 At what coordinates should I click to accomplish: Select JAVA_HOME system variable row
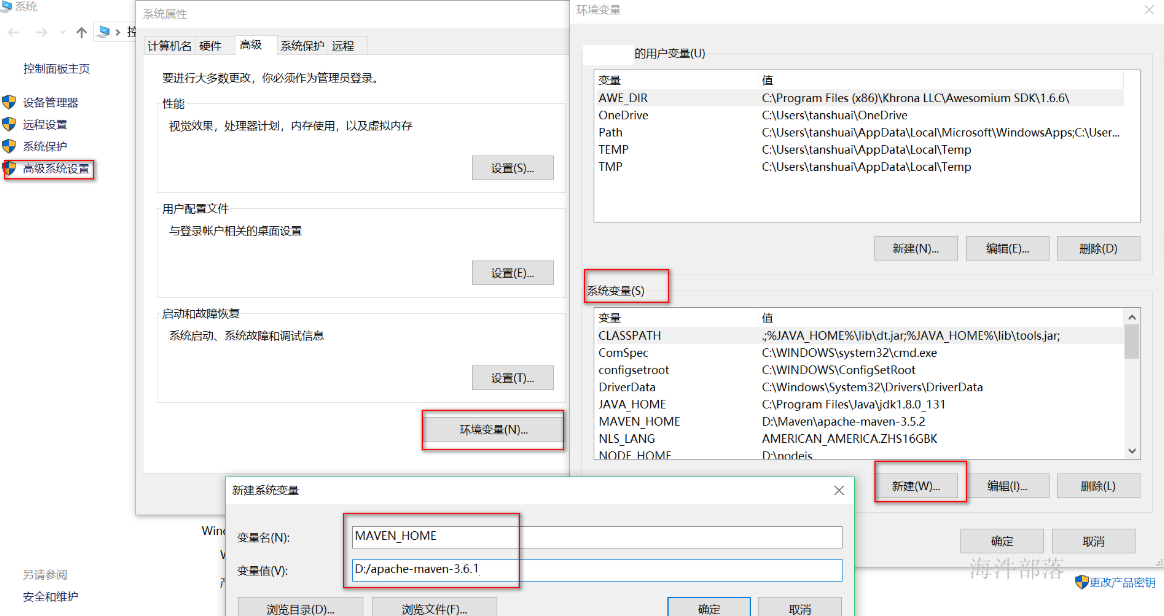[x=860, y=404]
